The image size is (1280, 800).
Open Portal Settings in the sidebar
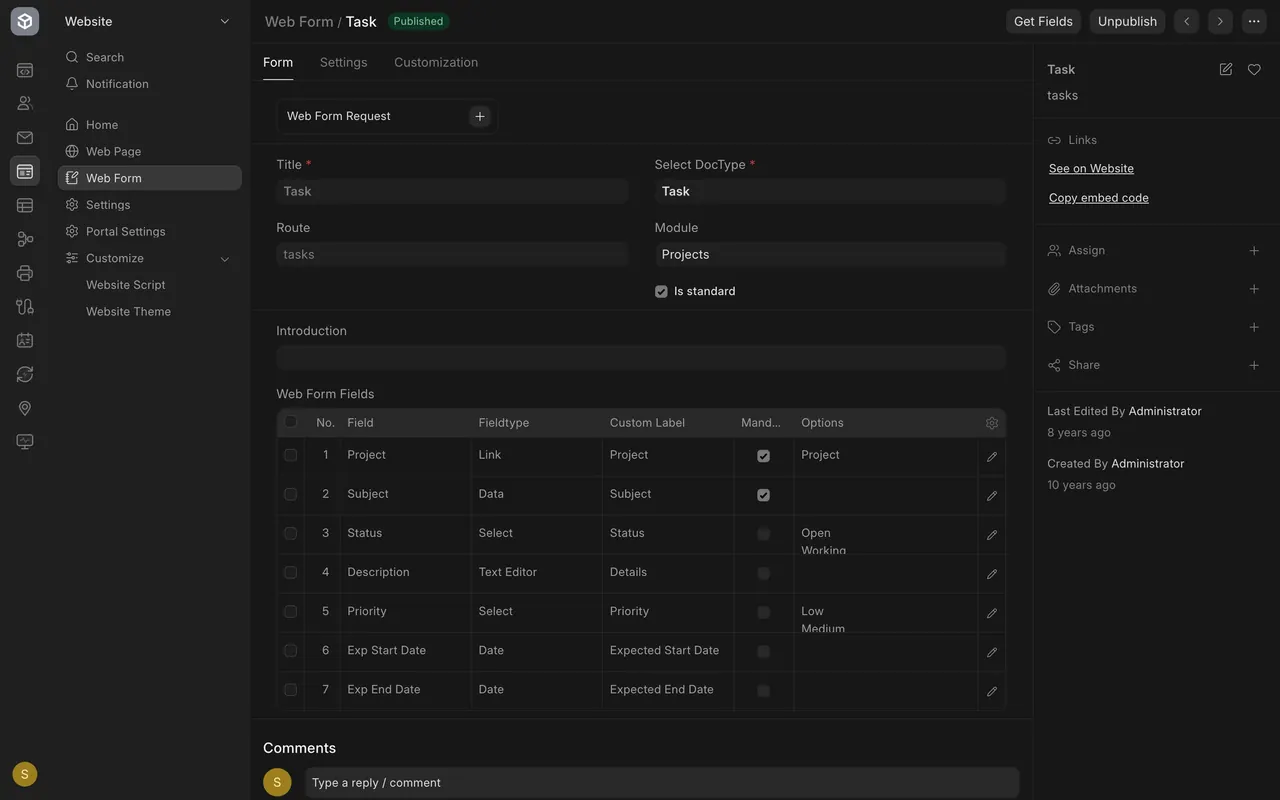click(x=150, y=231)
